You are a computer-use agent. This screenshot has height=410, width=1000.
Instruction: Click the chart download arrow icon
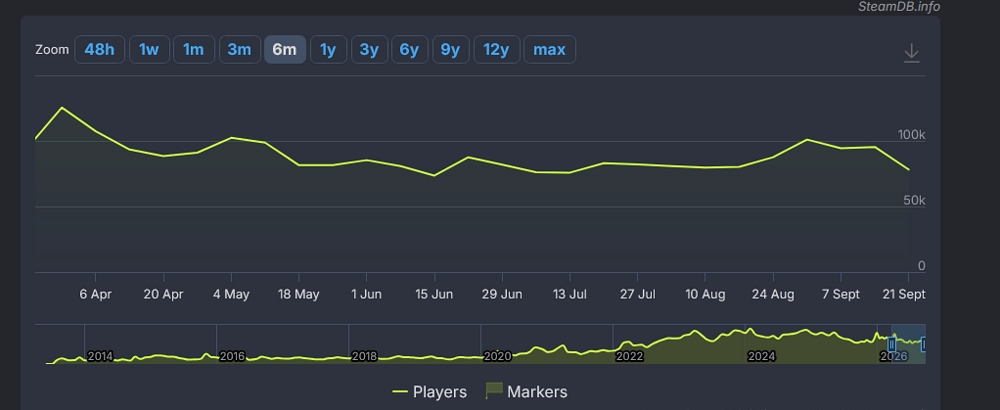click(x=911, y=53)
